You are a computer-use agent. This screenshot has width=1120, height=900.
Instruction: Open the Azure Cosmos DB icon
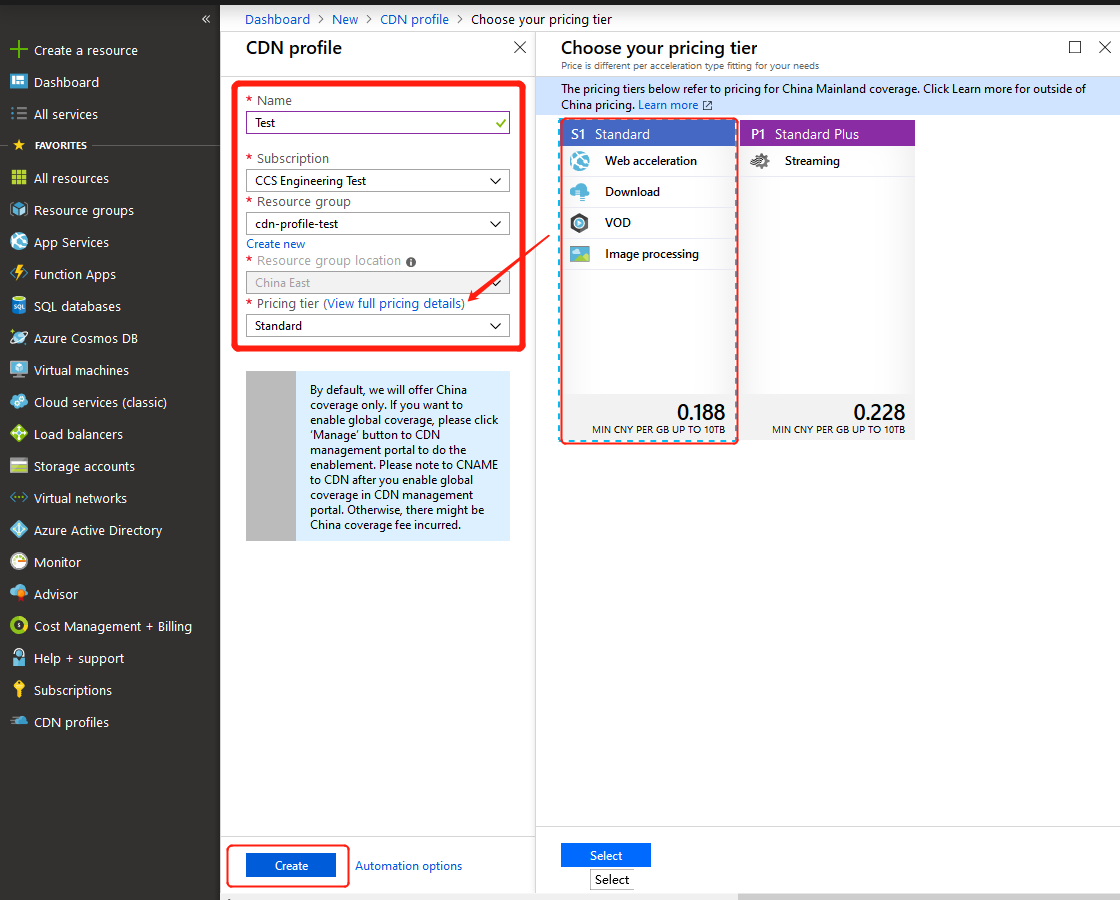point(19,338)
